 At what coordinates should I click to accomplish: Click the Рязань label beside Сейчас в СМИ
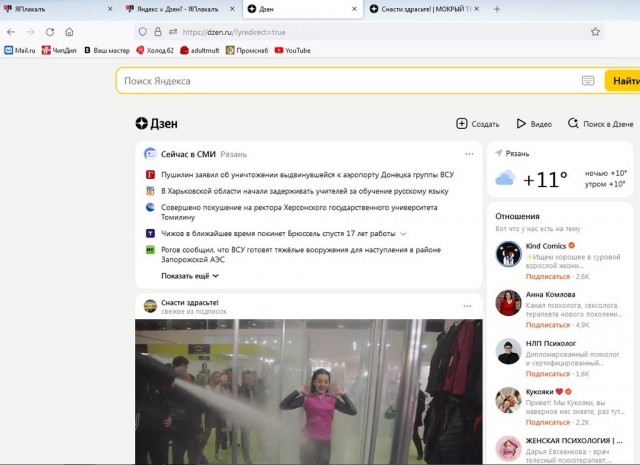pyautogui.click(x=233, y=154)
